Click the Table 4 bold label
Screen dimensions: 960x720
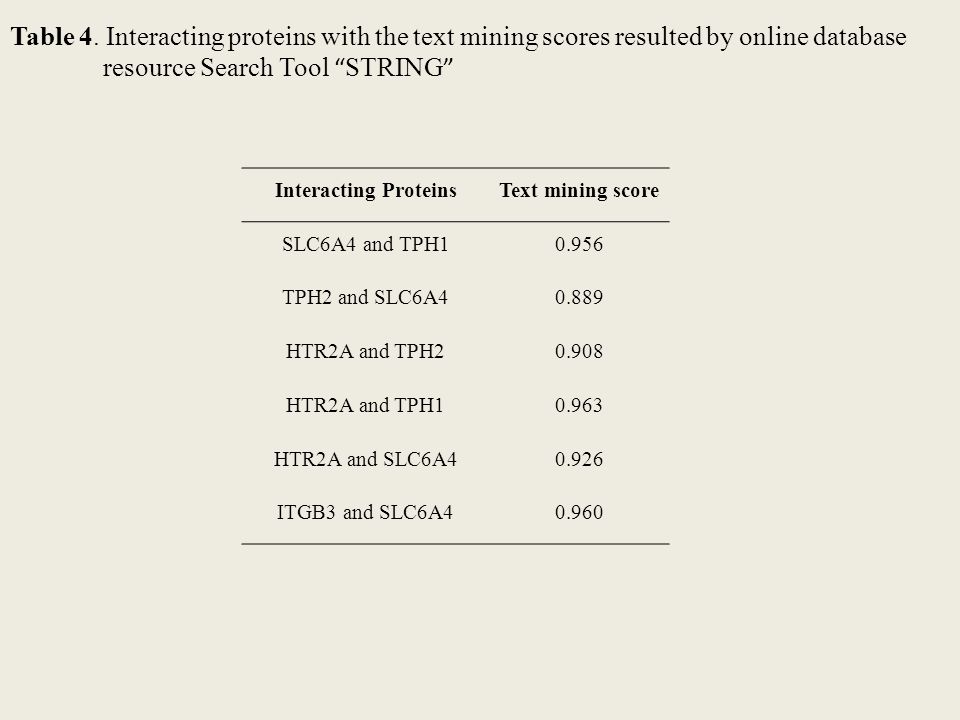(x=51, y=37)
